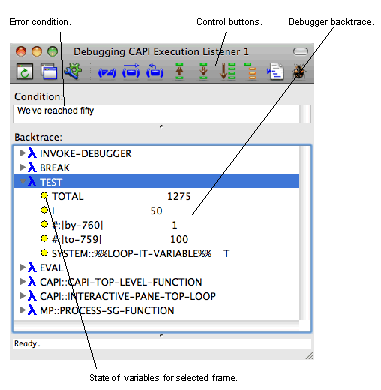Select the TOTAL variable name
Viewport: 381px width, 390px height.
pyautogui.click(x=68, y=196)
